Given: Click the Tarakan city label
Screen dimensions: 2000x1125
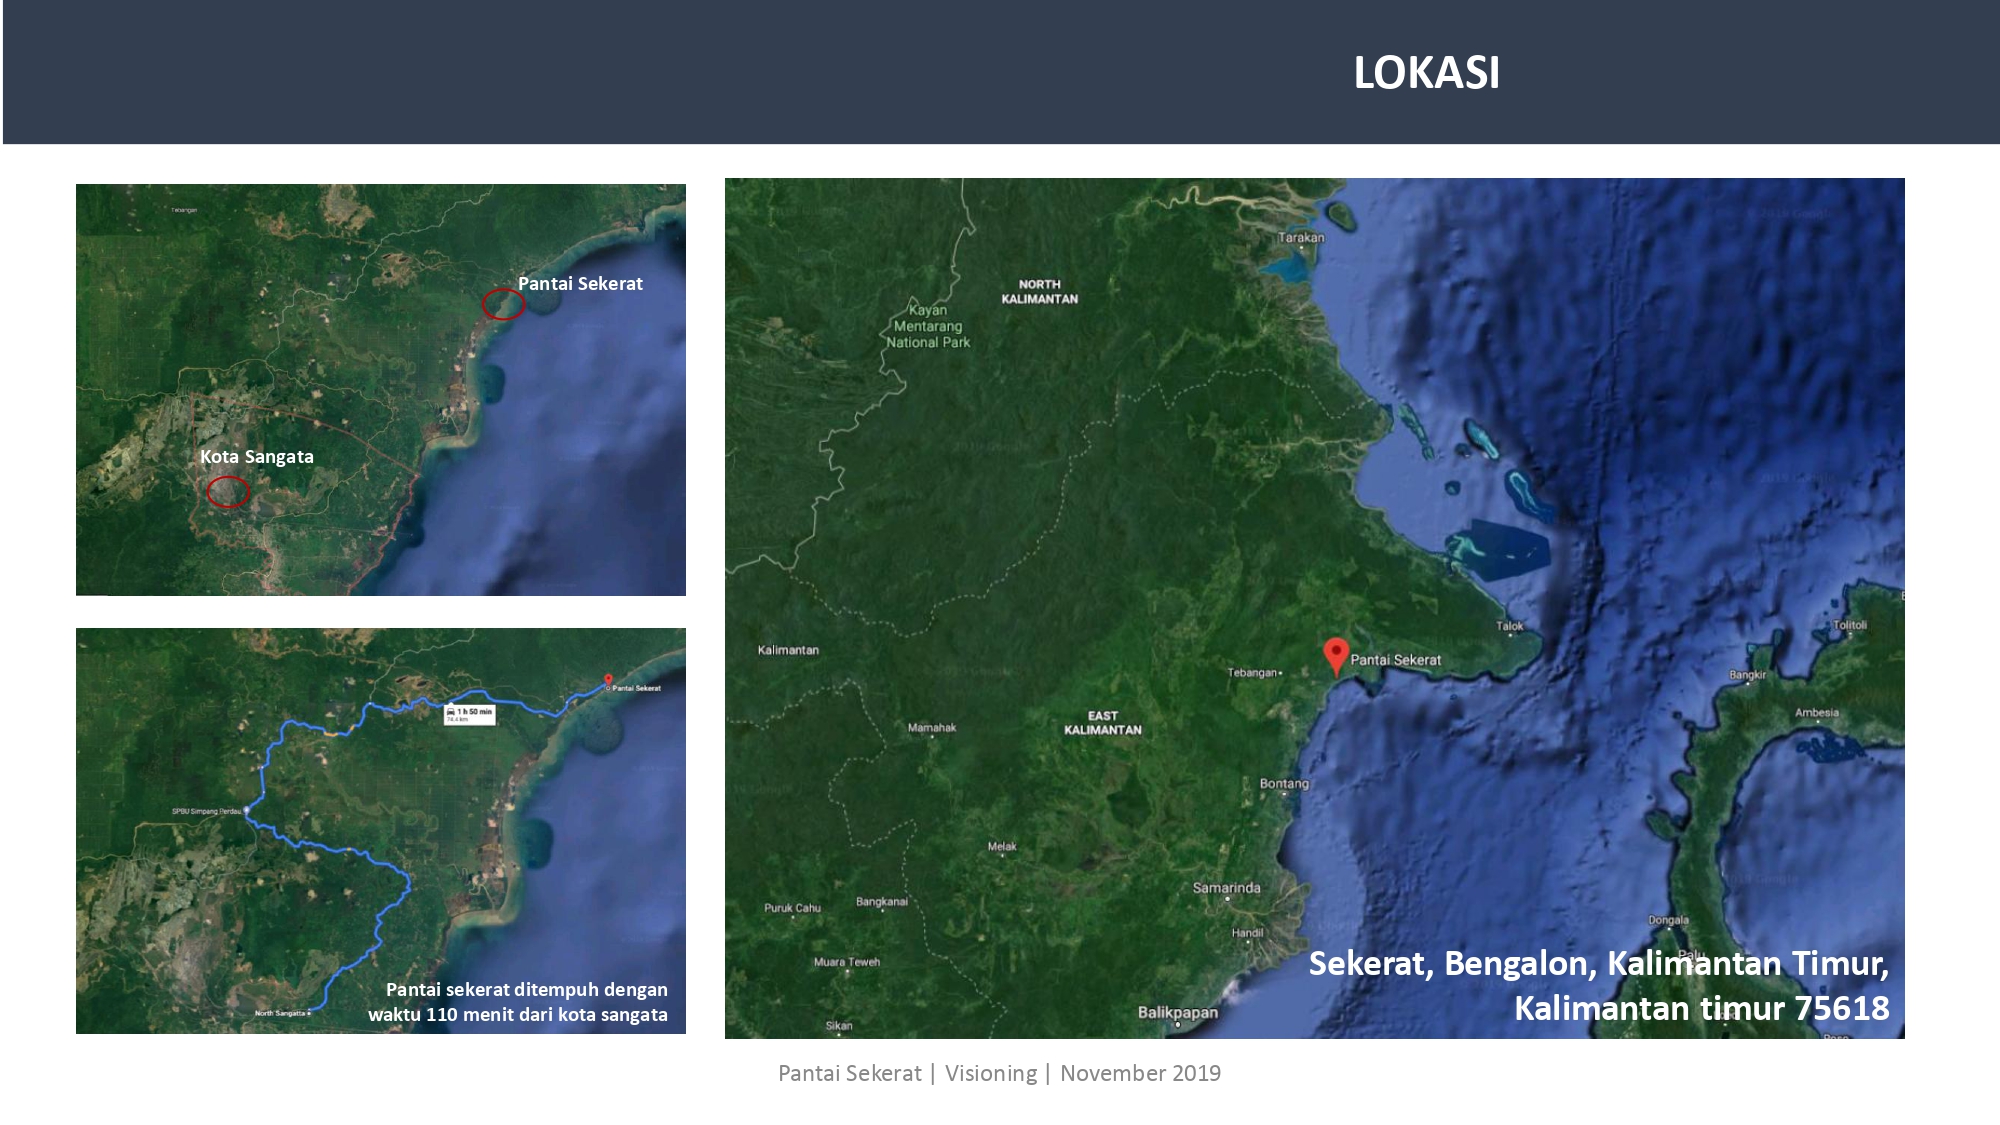Looking at the screenshot, I should 1301,238.
